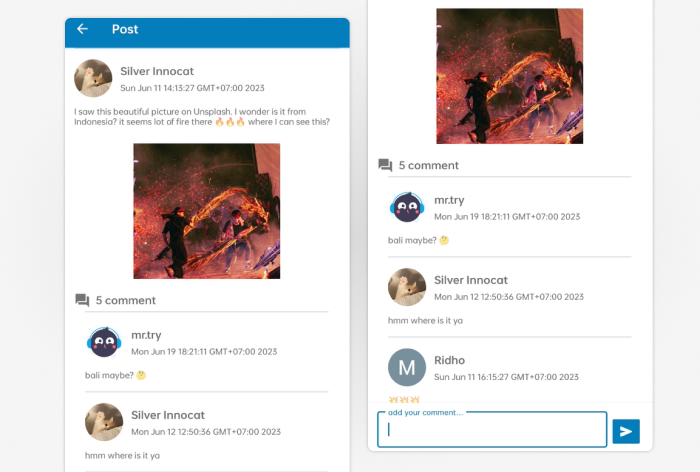Viewport: 700px width, 472px height.
Task: Click mr.try username in left comments
Action: (x=146, y=335)
